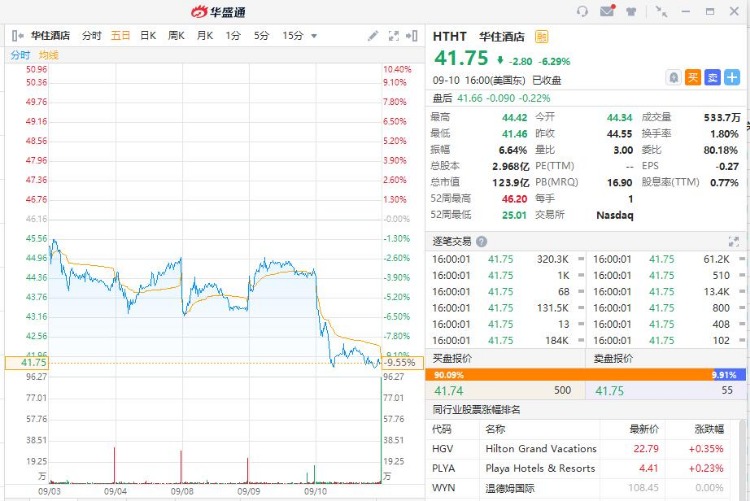Expand chart to fullscreen
This screenshot has height=501, width=750.
point(394,36)
